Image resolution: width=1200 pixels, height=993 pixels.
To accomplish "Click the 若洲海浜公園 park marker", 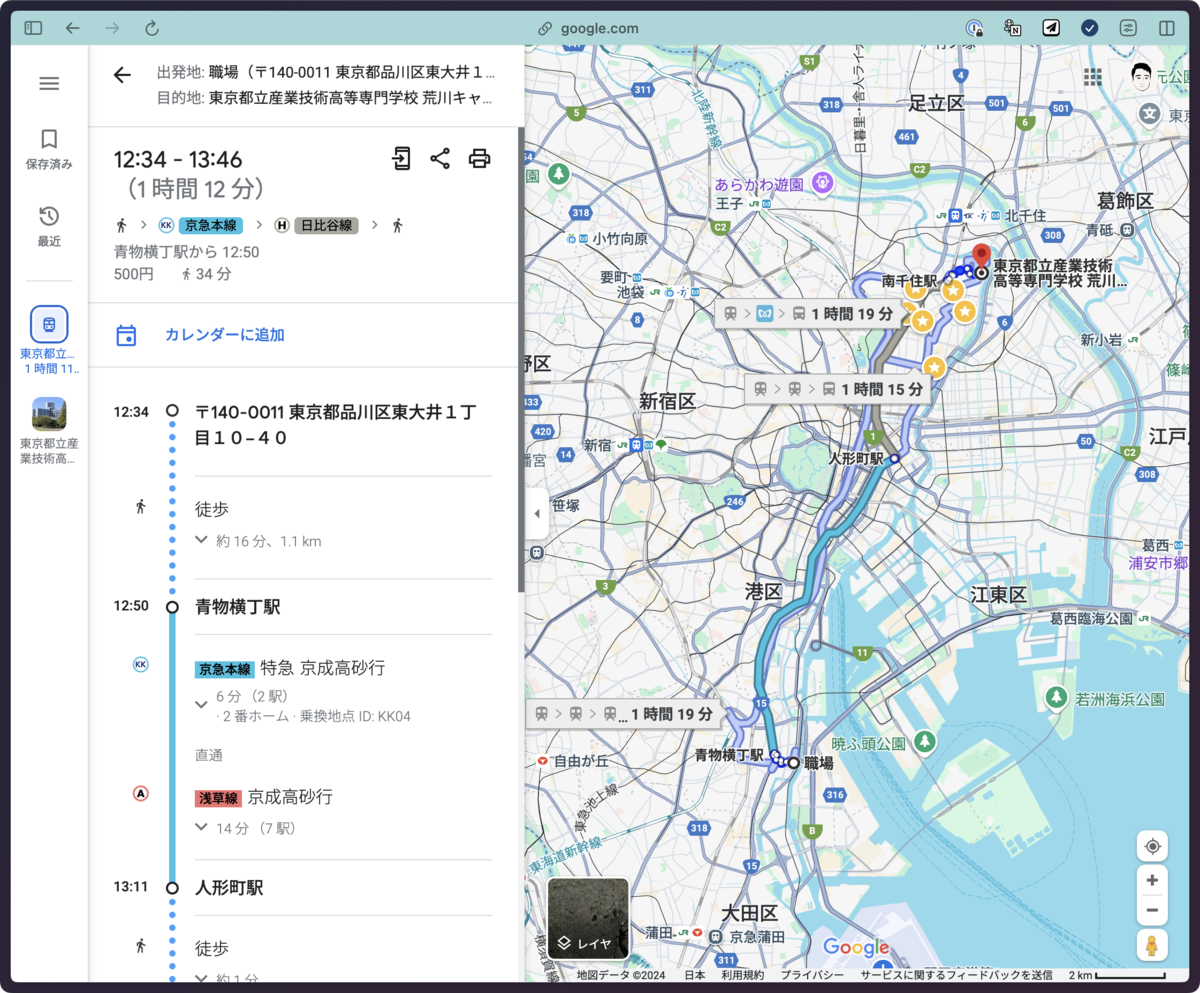I will 1056,697.
